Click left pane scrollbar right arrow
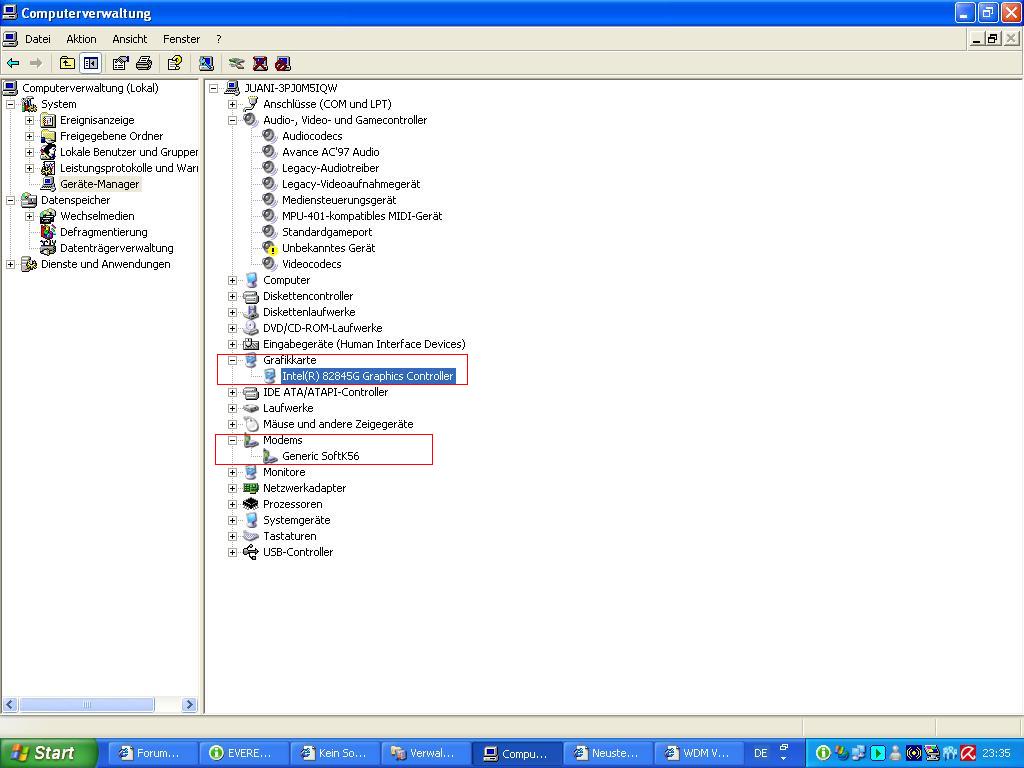The image size is (1024, 768). tap(189, 705)
